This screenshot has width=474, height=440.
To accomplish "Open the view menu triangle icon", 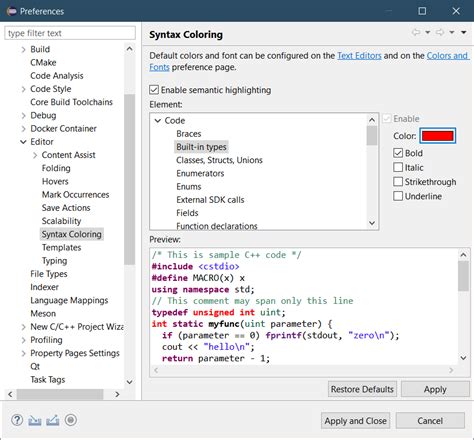I will [464, 32].
